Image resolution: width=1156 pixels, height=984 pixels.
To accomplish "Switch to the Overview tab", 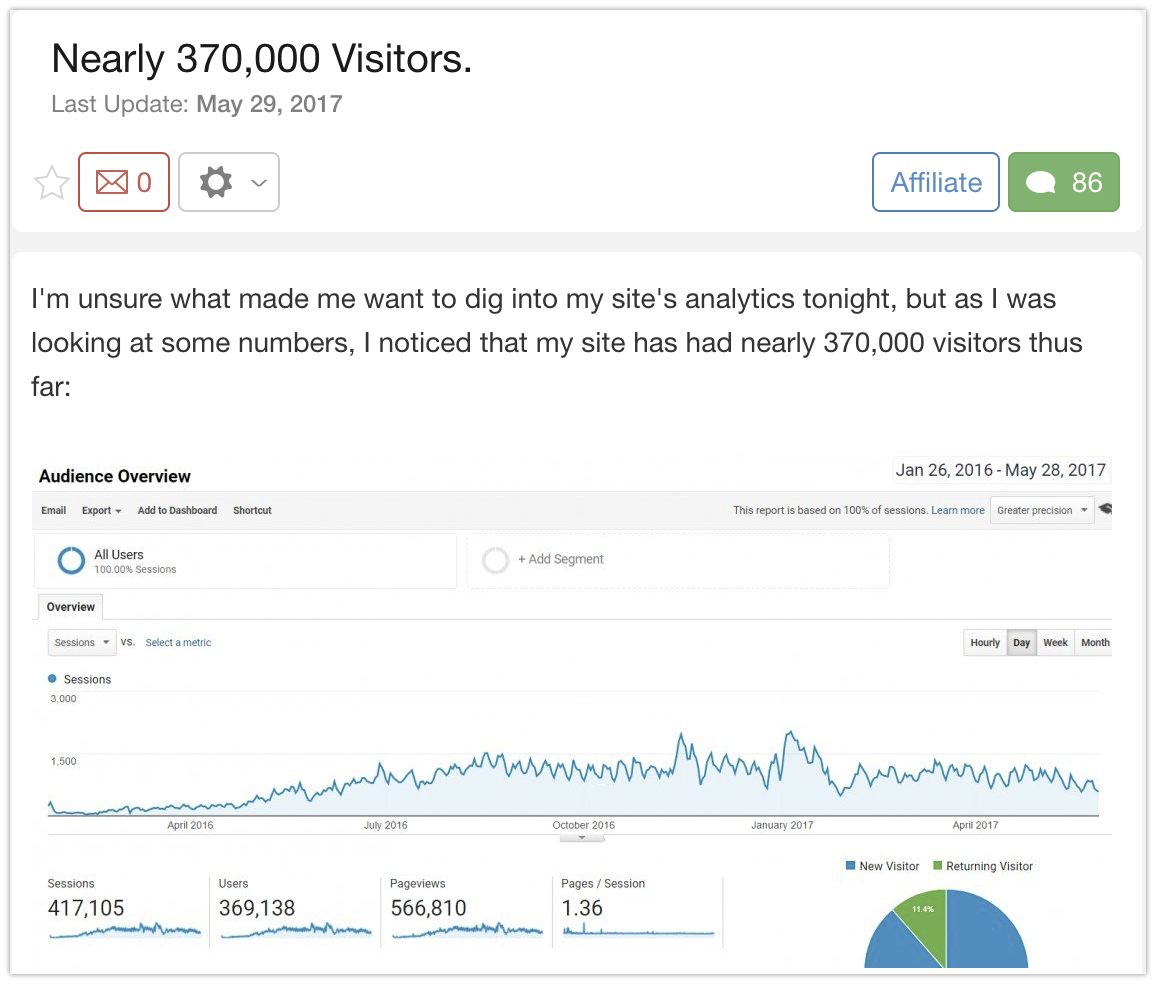I will (71, 607).
